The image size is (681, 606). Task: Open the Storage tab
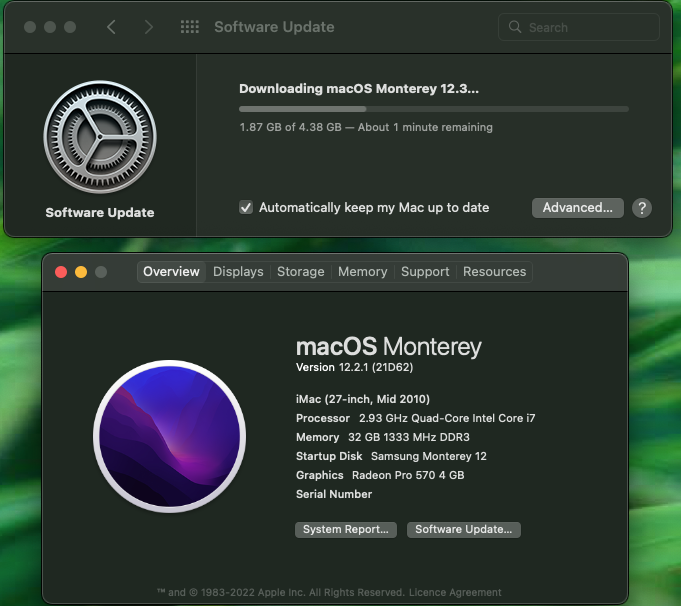pos(301,272)
